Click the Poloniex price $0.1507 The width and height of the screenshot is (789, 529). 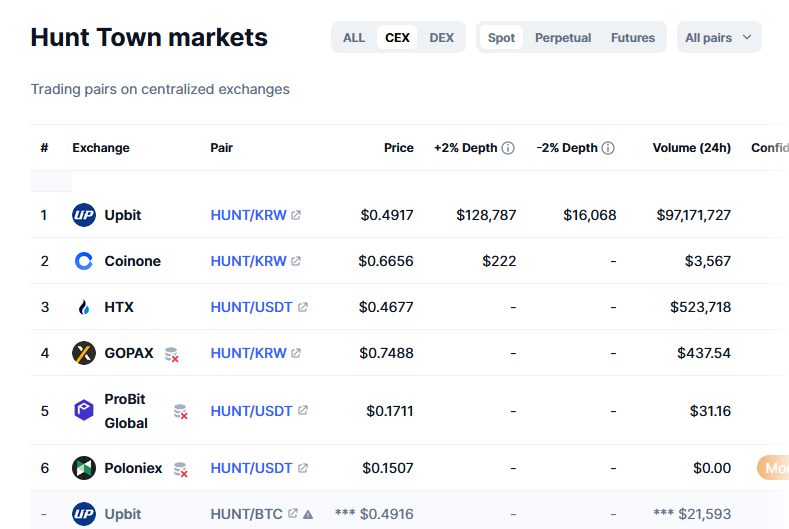point(388,468)
